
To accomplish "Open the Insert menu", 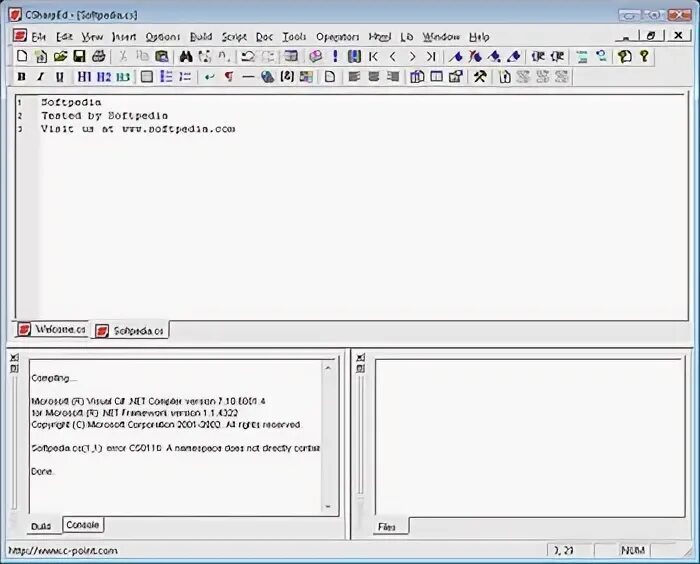I will (124, 37).
